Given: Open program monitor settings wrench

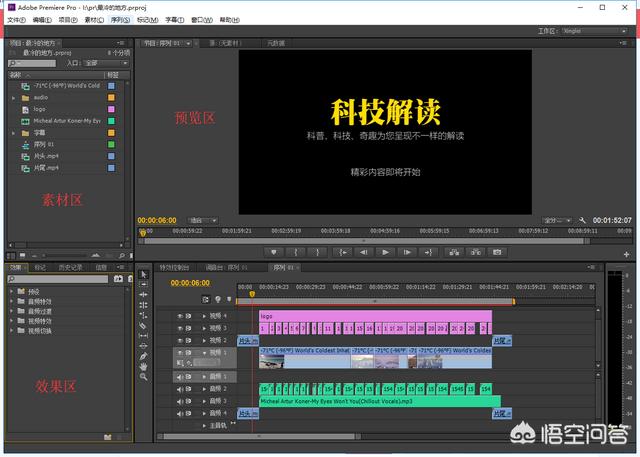Looking at the screenshot, I should pos(582,220).
